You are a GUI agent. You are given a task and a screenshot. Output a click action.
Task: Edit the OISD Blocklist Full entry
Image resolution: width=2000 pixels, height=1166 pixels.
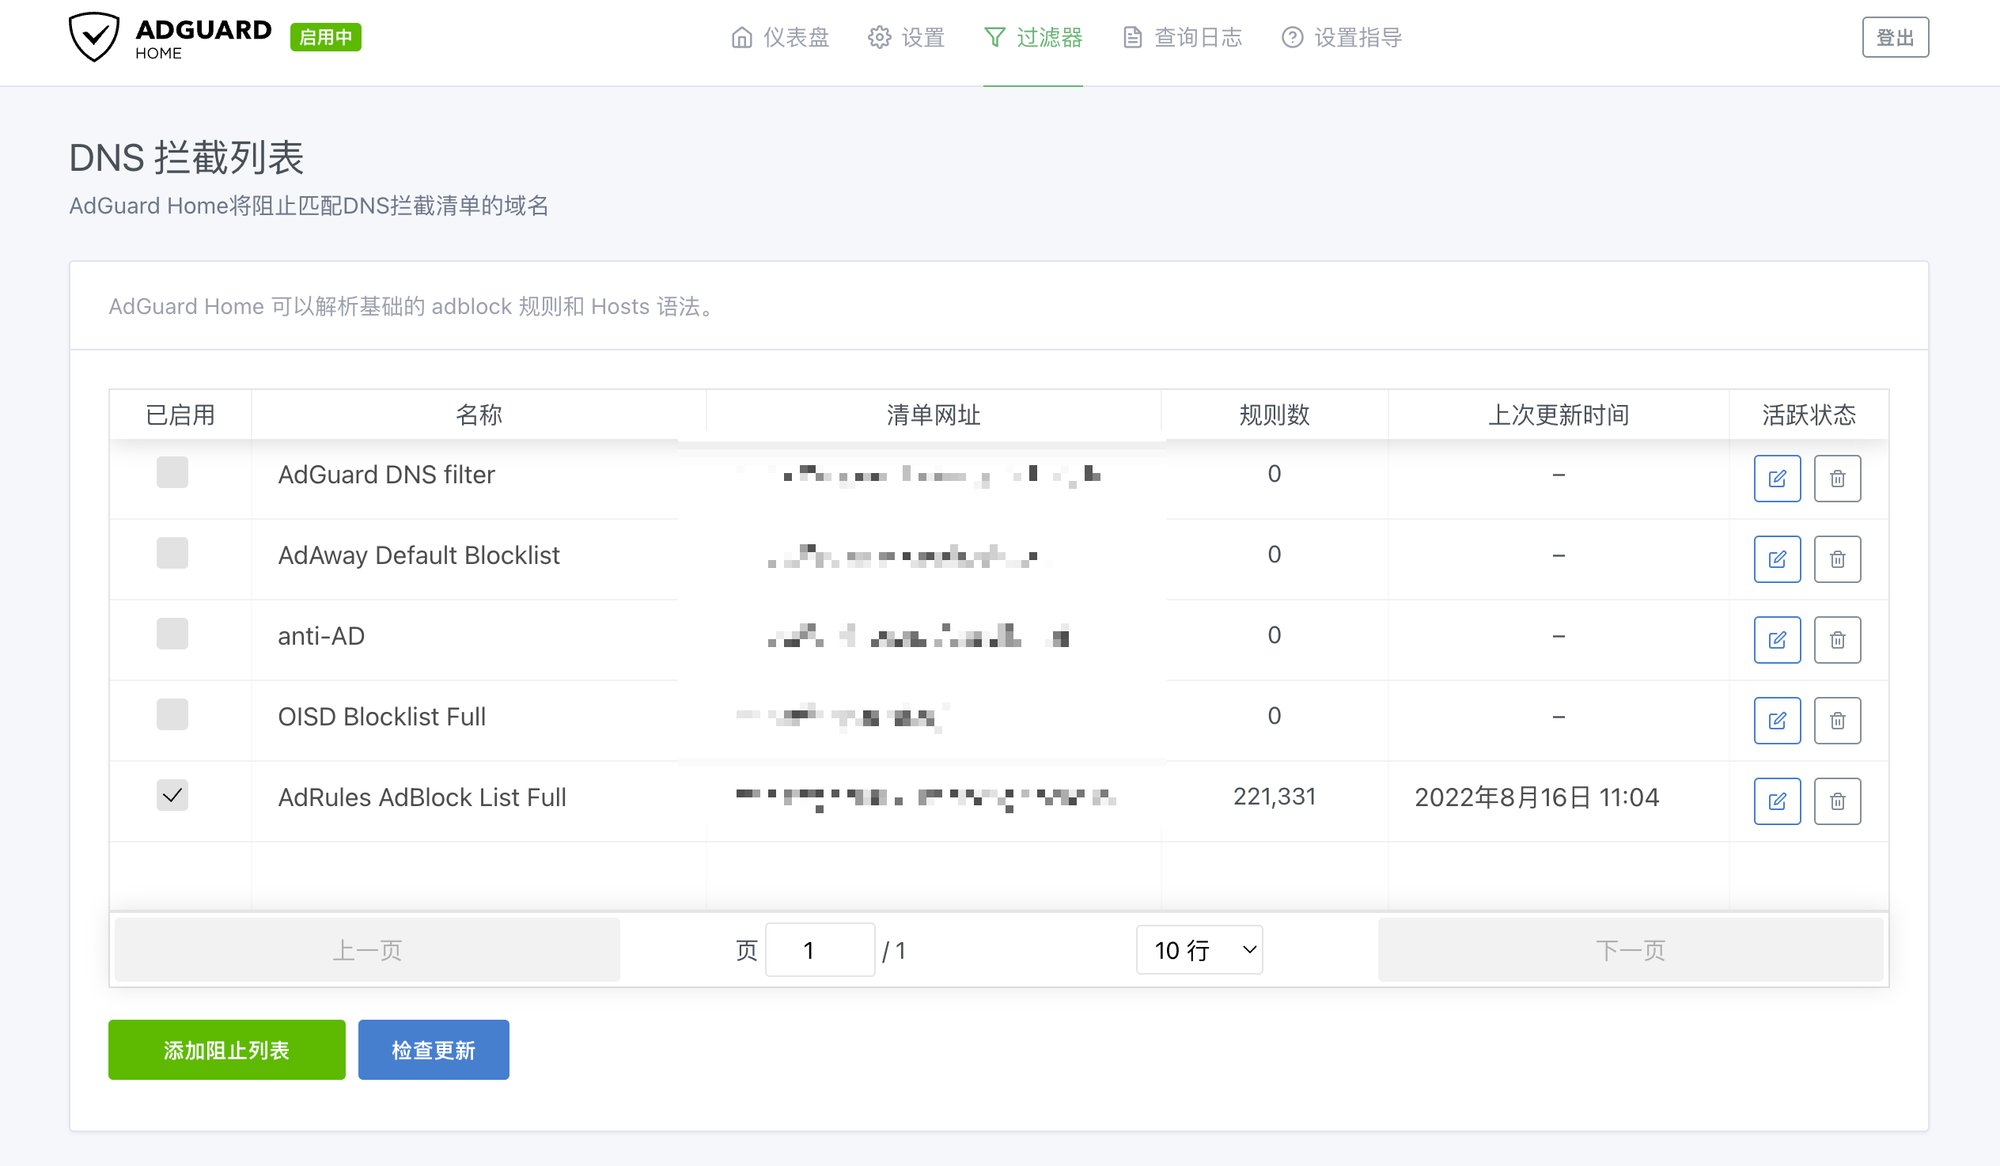(x=1777, y=721)
